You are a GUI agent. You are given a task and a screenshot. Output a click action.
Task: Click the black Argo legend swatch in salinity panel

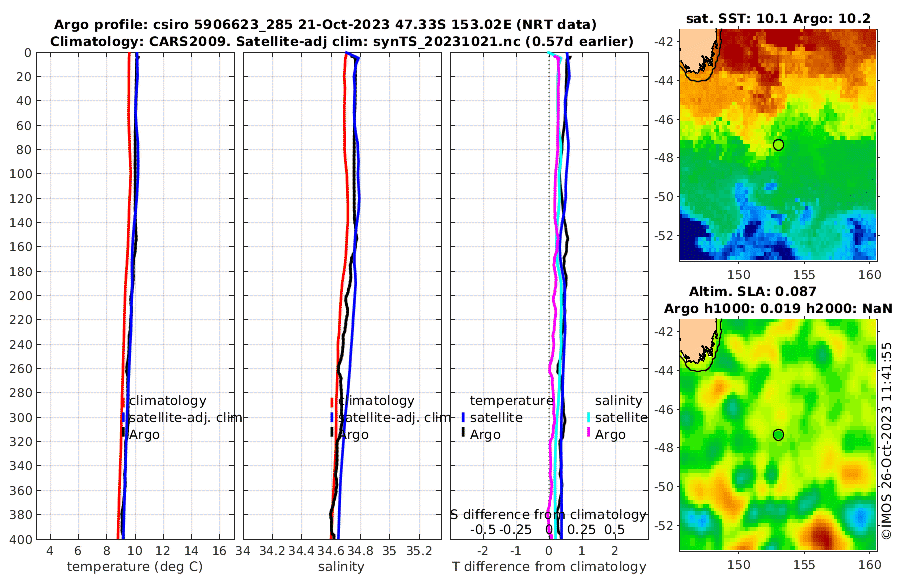[x=332, y=434]
